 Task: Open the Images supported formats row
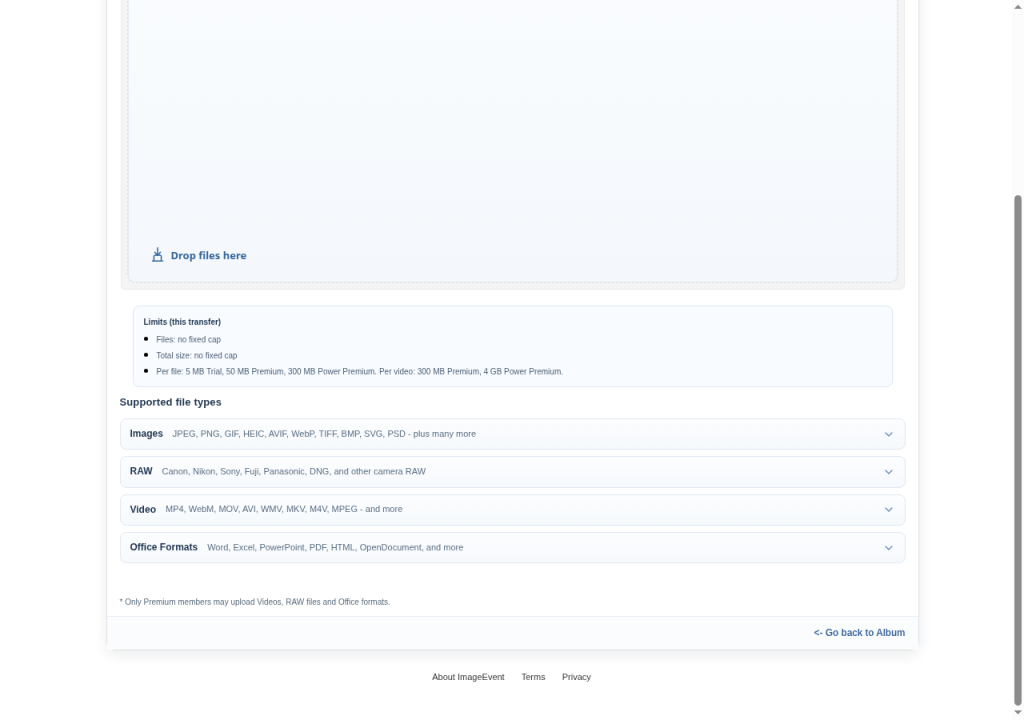point(513,434)
